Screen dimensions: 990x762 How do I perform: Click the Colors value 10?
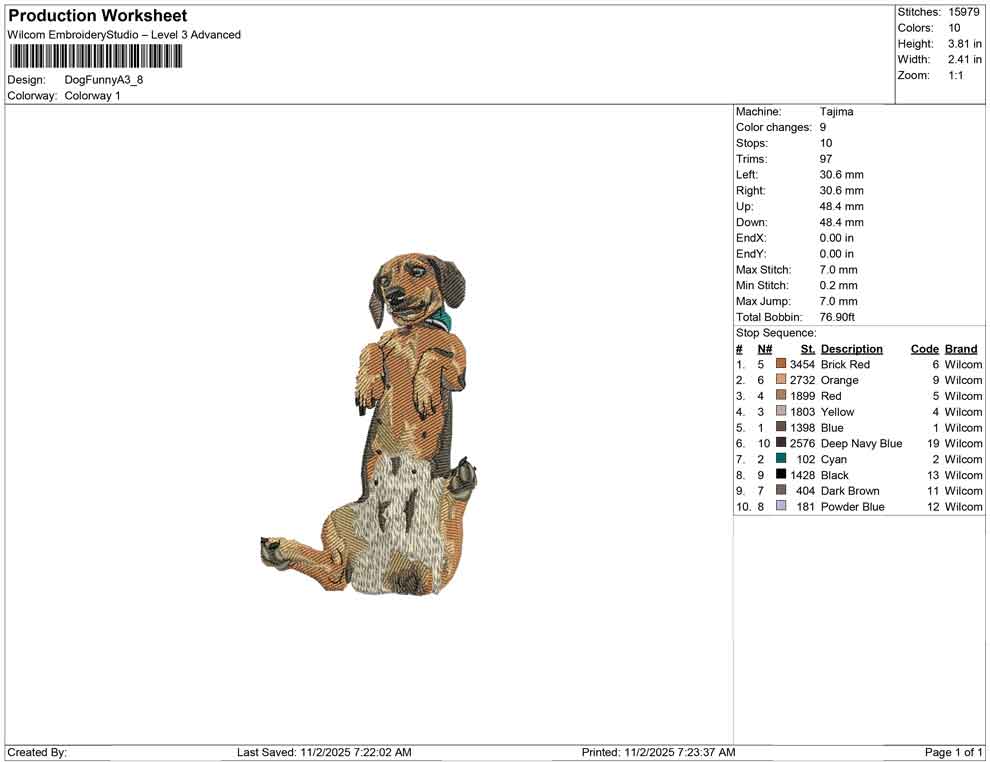954,28
